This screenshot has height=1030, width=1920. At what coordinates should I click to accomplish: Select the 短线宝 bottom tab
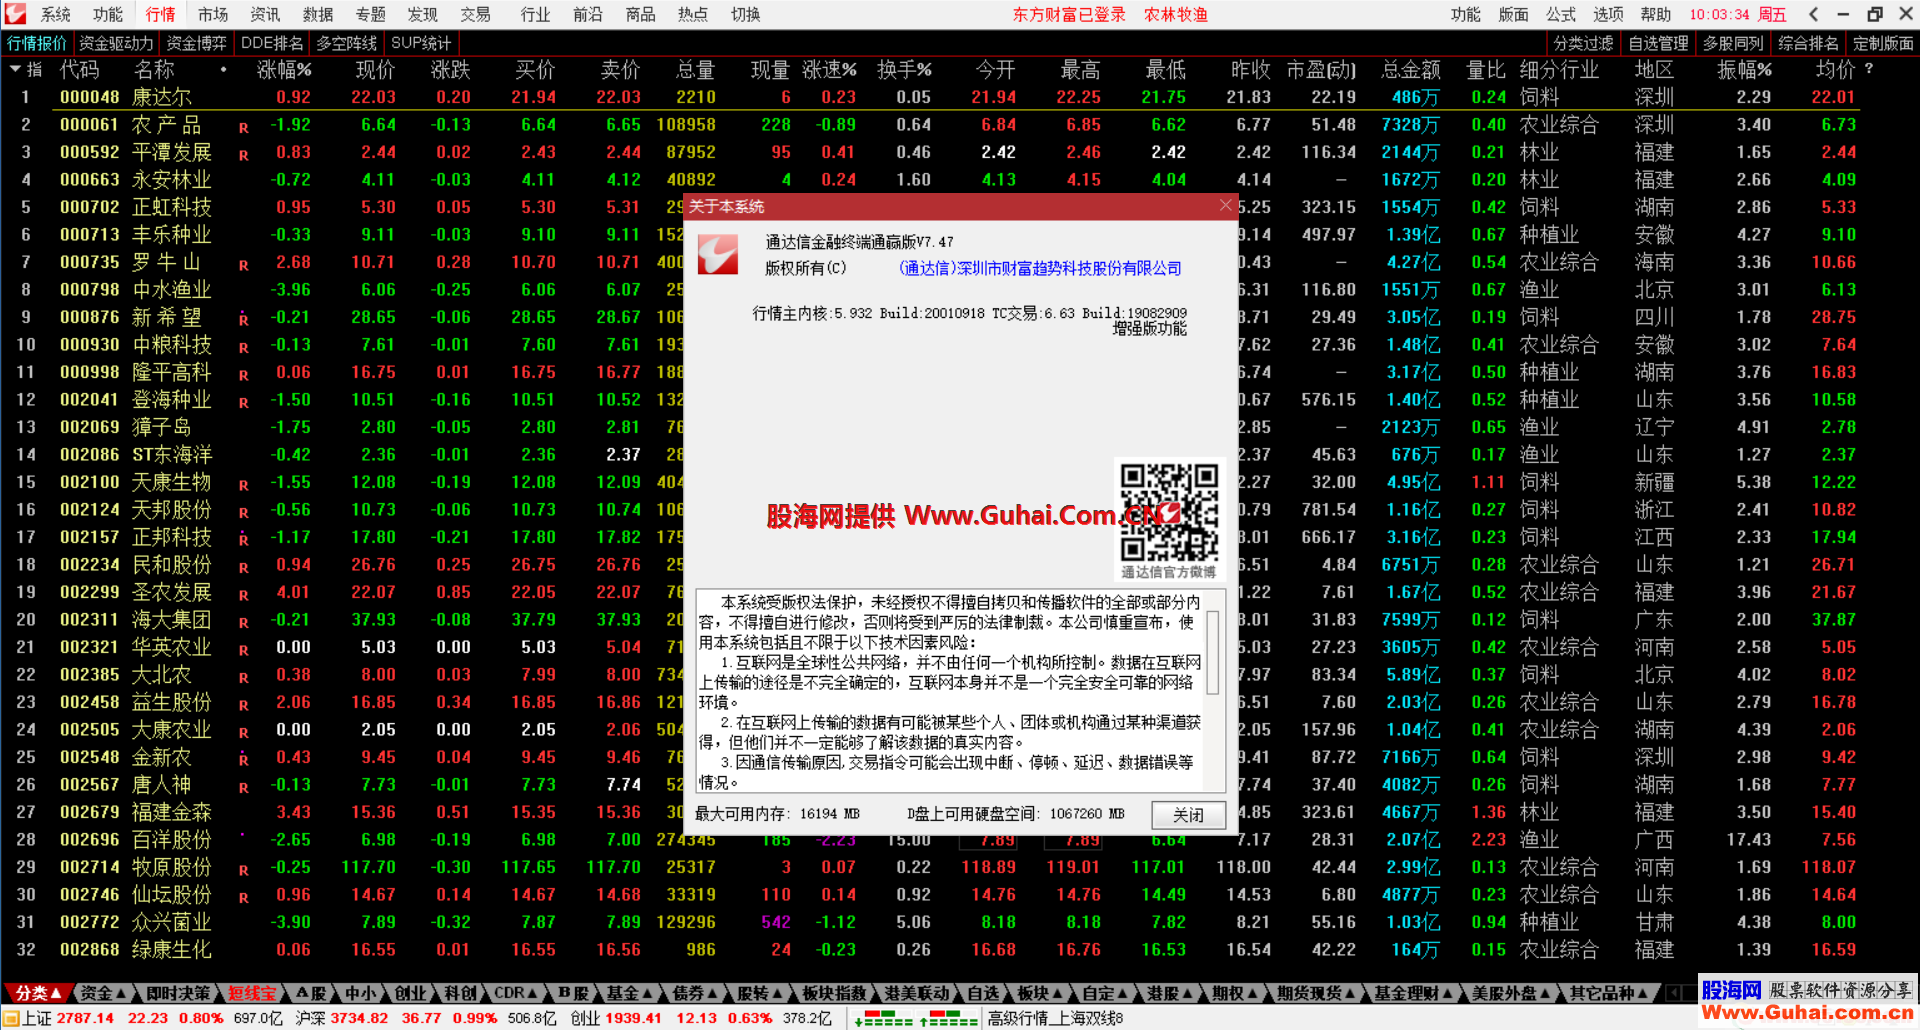(251, 993)
